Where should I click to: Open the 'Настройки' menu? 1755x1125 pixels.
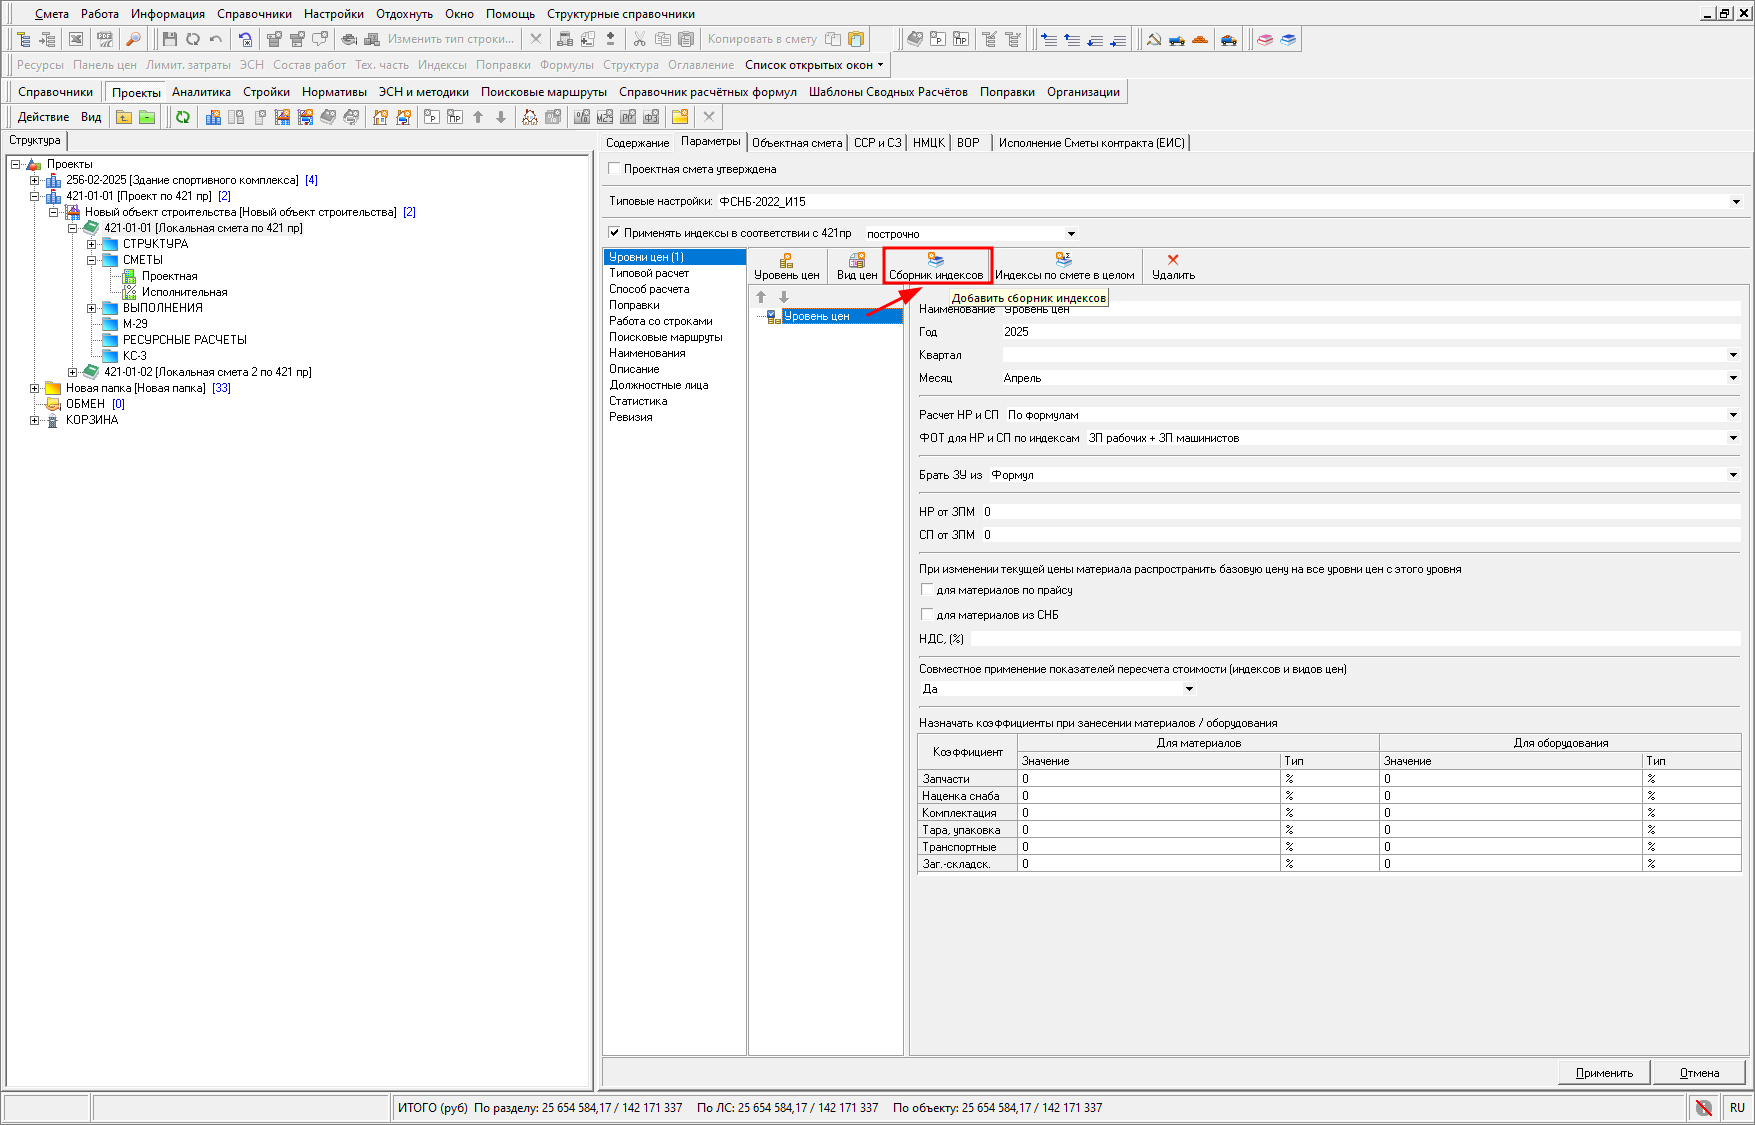pos(333,14)
